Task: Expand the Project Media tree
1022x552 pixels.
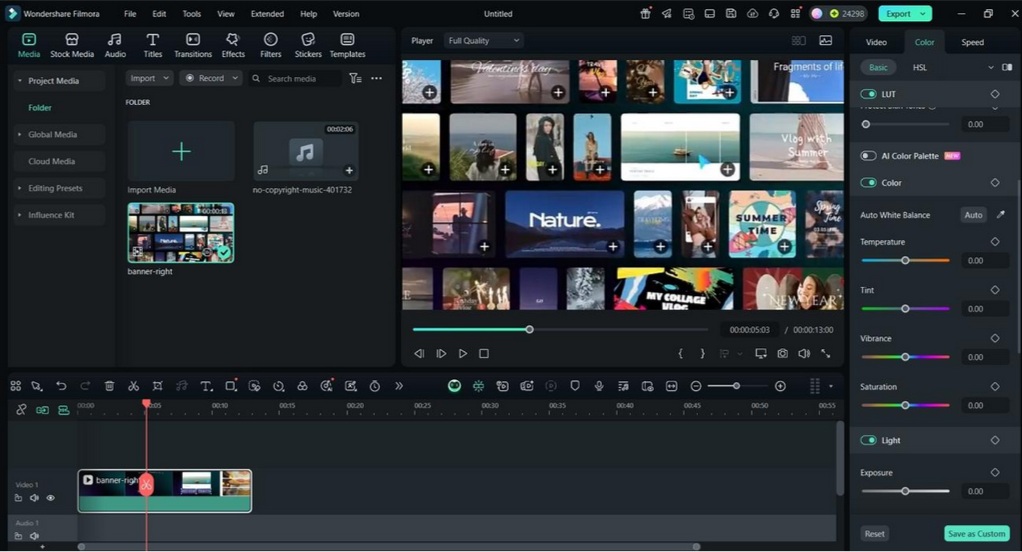Action: (x=20, y=81)
